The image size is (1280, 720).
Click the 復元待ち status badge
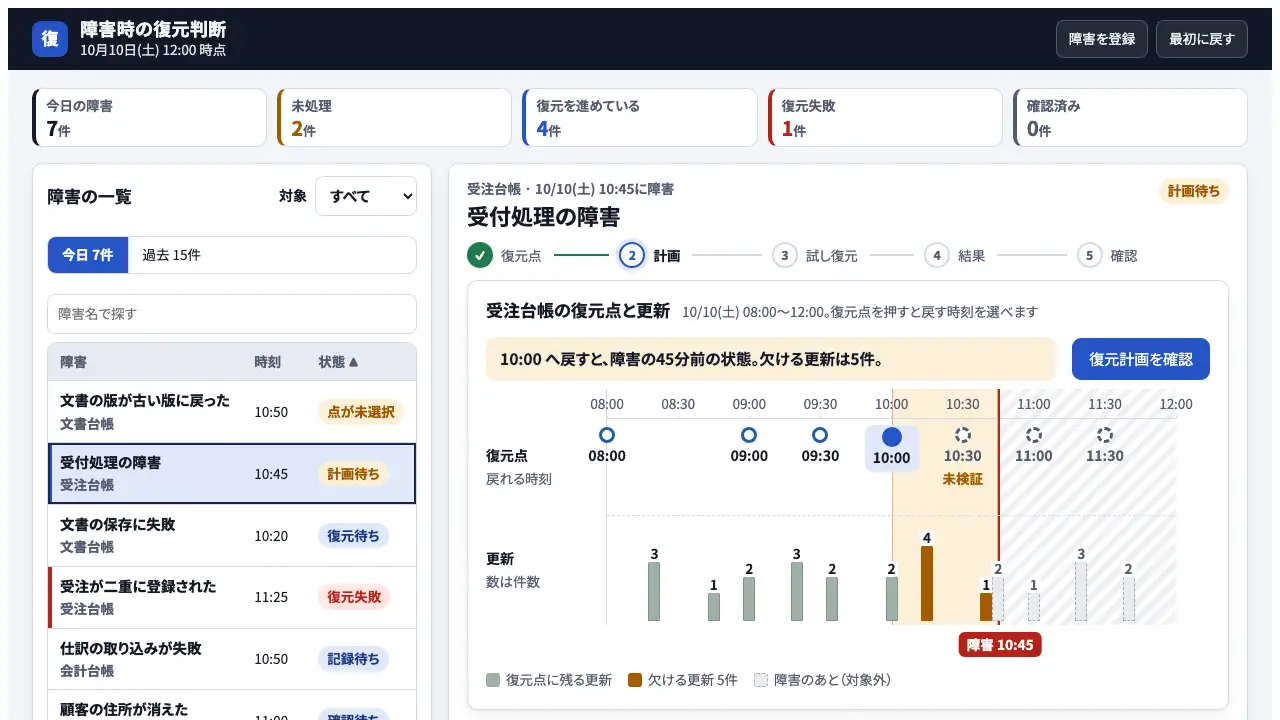pyautogui.click(x=354, y=536)
